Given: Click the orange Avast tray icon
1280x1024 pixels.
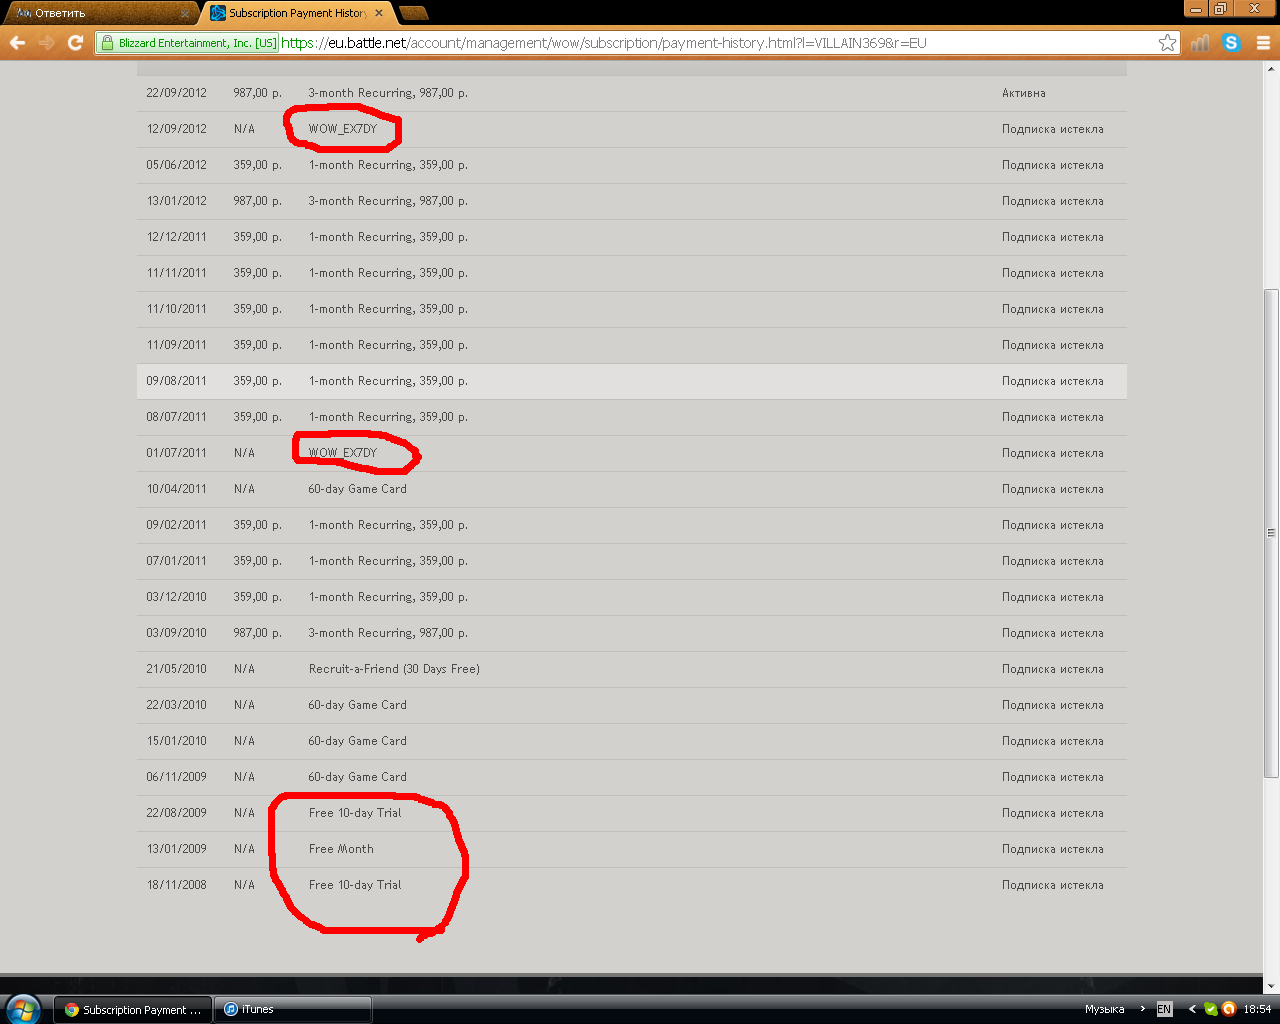Looking at the screenshot, I should coord(1229,1009).
